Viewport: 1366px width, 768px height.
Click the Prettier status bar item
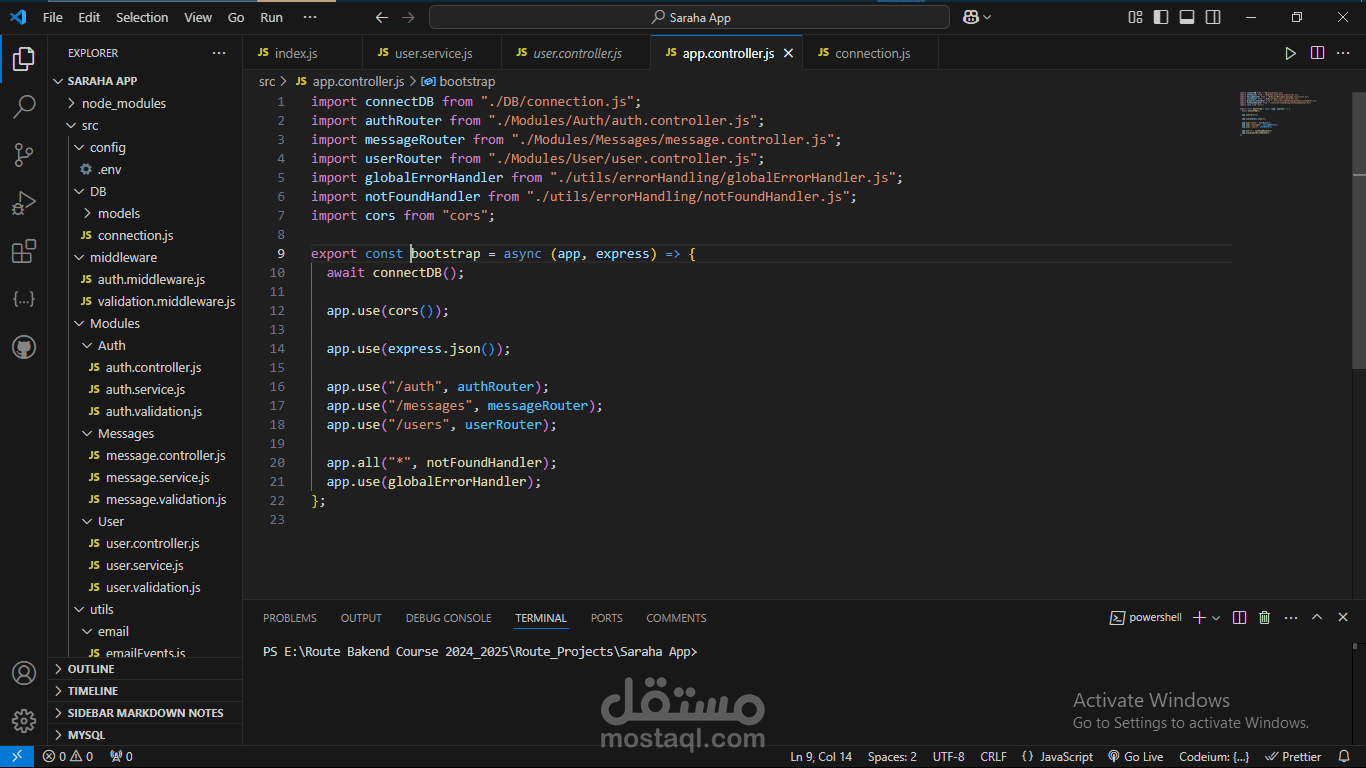[x=1293, y=757]
